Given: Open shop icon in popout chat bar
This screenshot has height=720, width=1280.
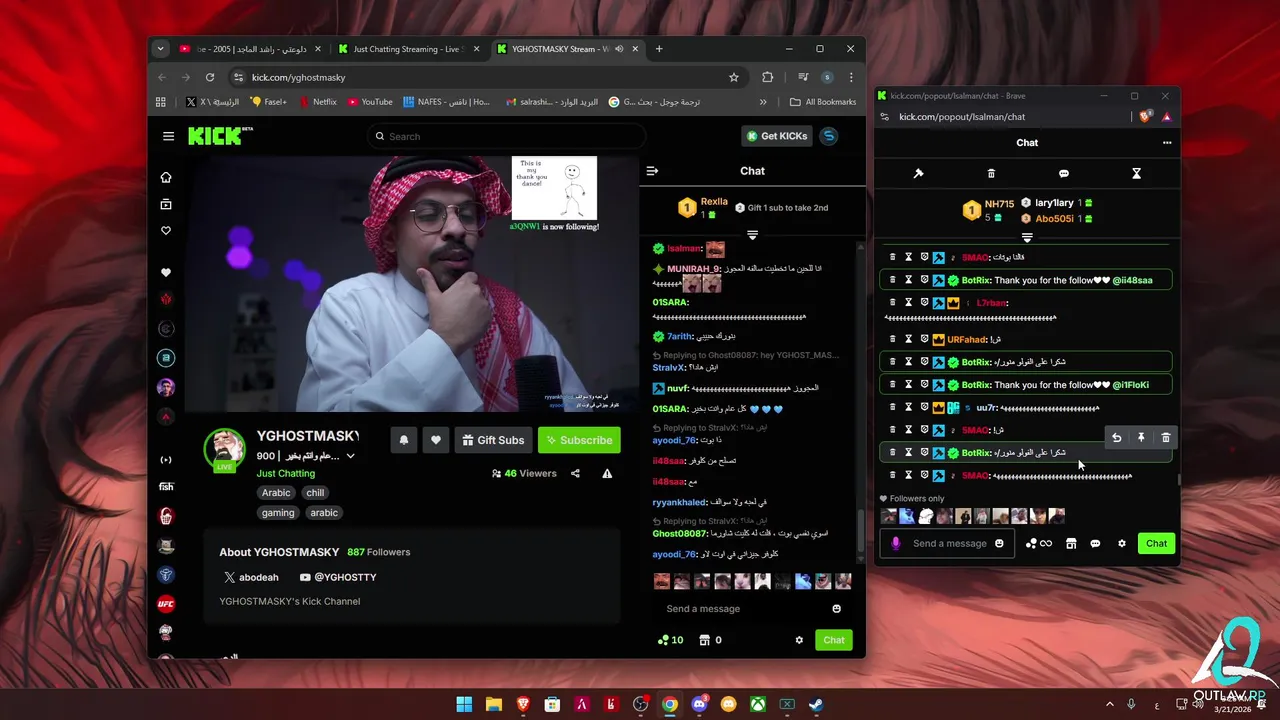Looking at the screenshot, I should click(x=1070, y=543).
